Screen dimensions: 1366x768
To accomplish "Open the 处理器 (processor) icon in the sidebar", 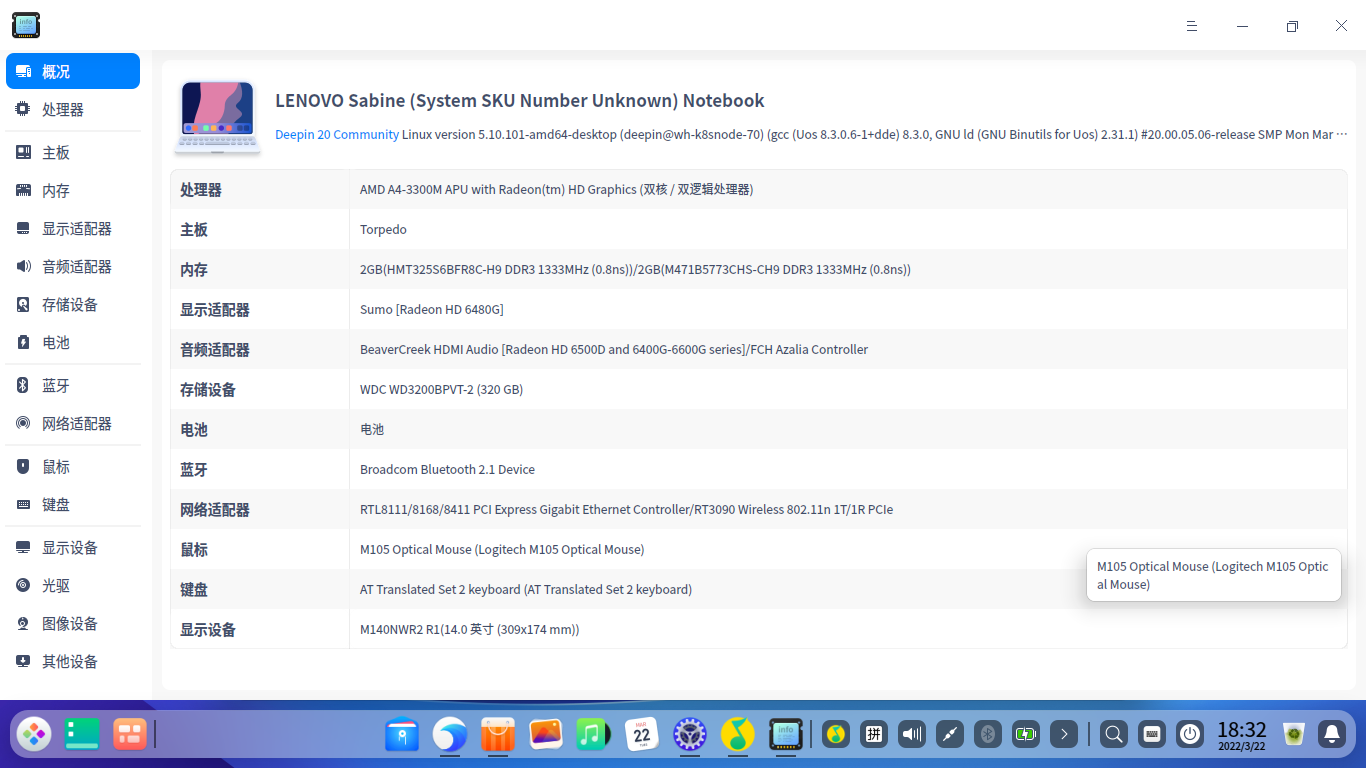I will click(x=23, y=109).
